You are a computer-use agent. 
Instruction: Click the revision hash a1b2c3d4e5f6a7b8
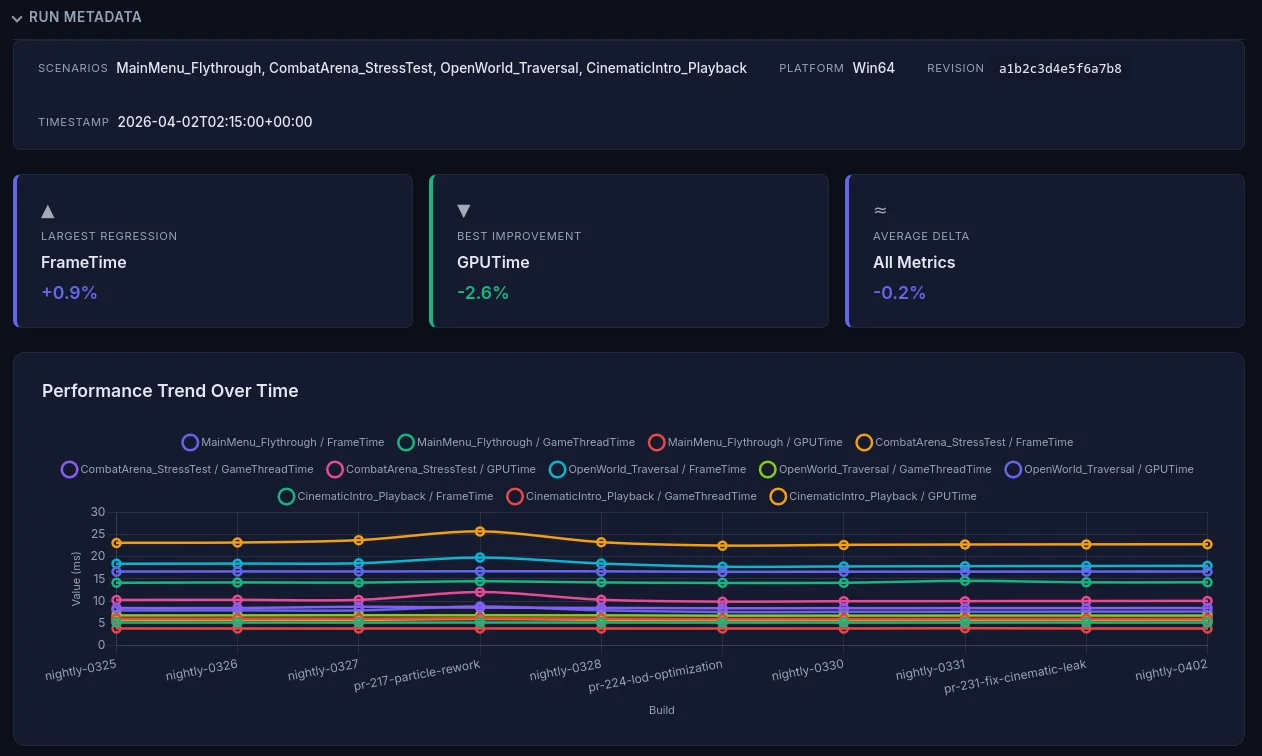click(1060, 68)
